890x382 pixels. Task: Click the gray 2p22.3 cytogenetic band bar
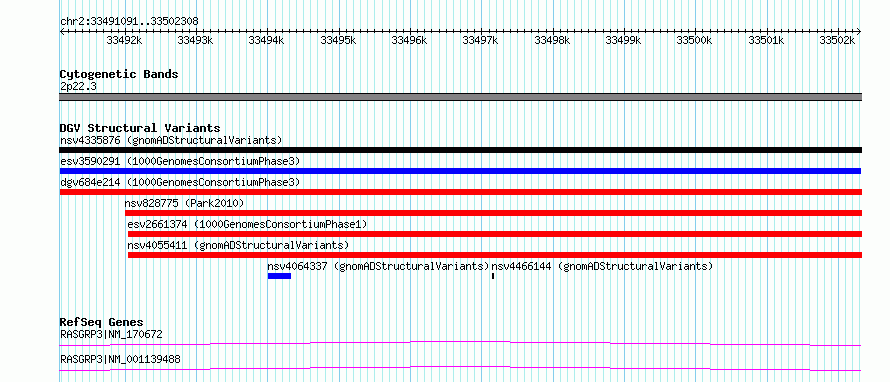click(460, 97)
